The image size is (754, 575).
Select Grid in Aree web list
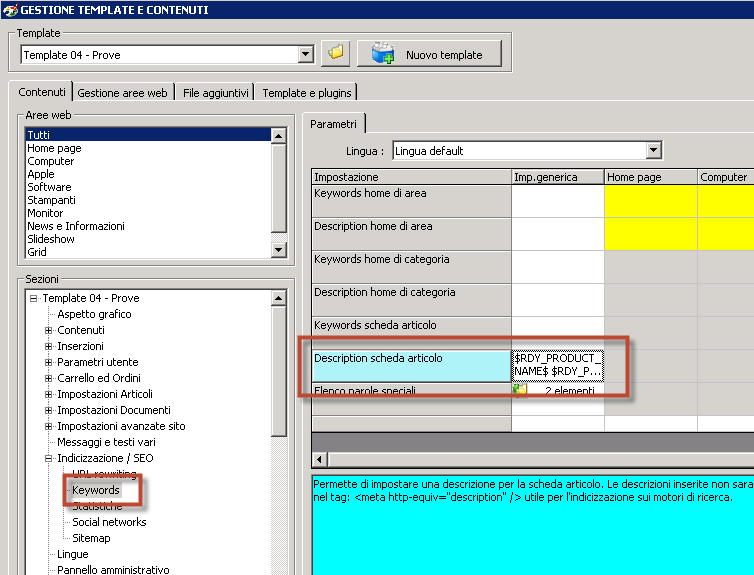[x=148, y=252]
